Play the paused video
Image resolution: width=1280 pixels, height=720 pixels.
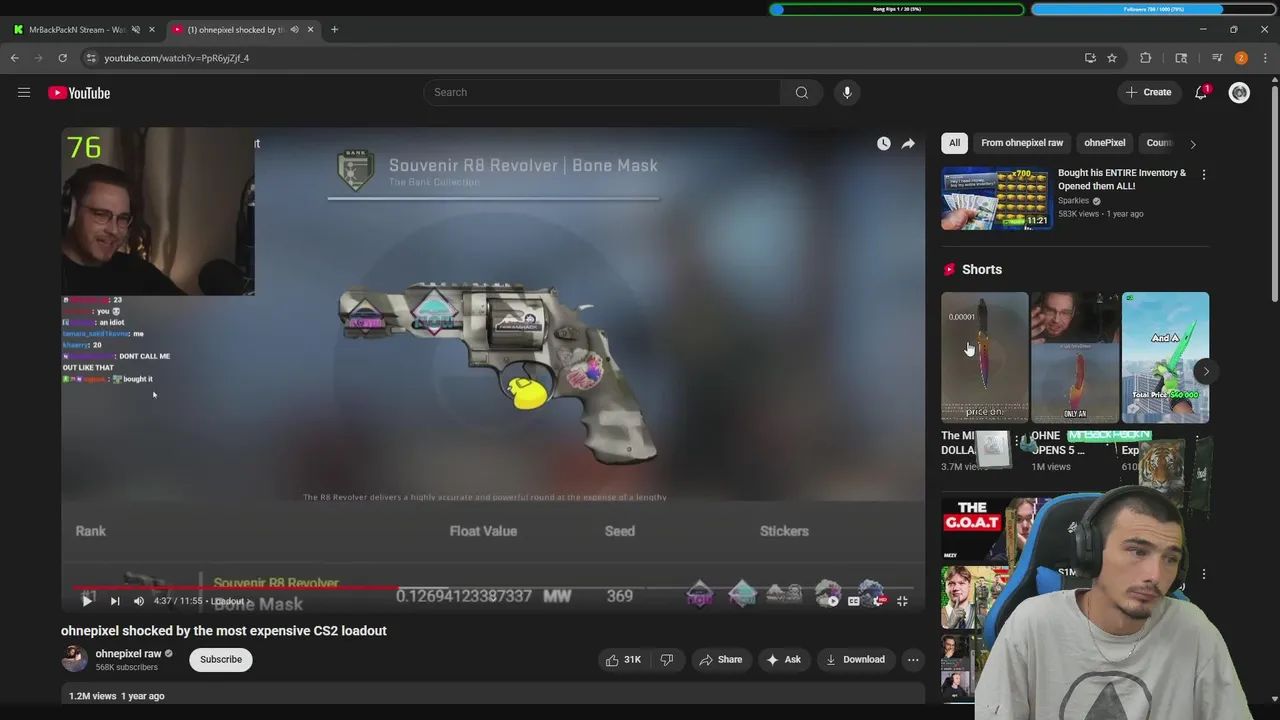tap(87, 601)
